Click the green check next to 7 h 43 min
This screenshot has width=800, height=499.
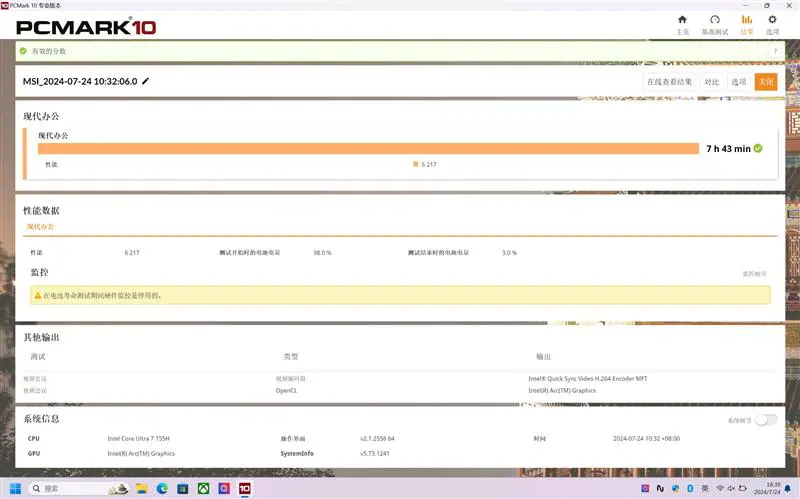(x=758, y=148)
